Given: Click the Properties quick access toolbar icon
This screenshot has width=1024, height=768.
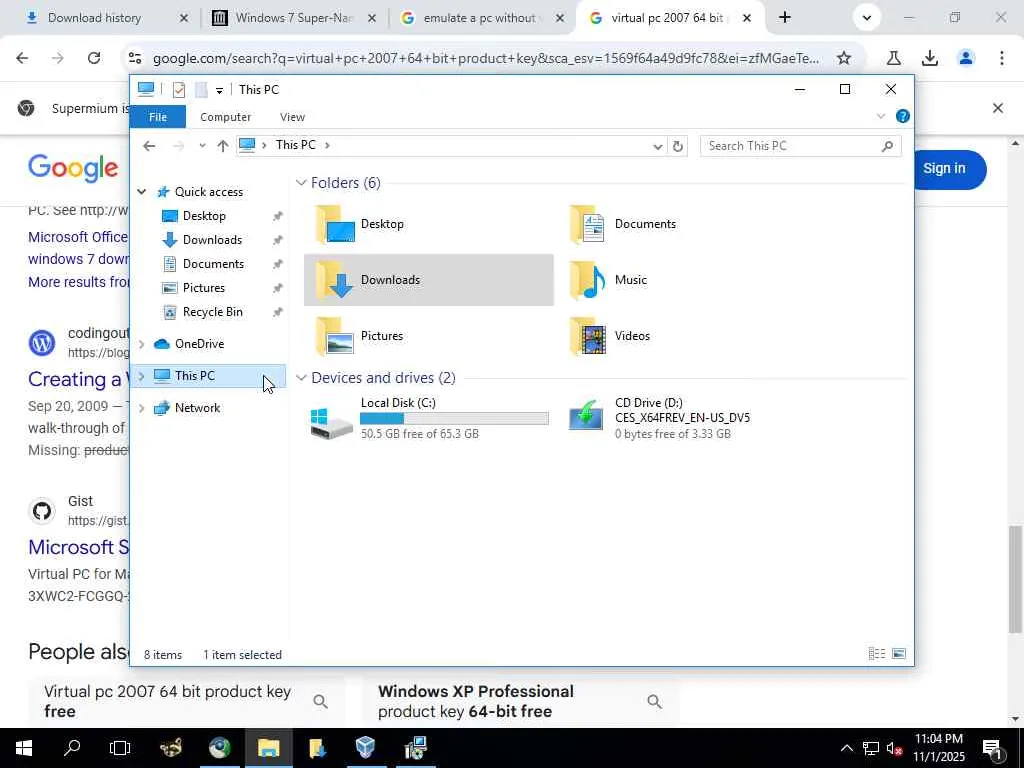Looking at the screenshot, I should coord(179,89).
